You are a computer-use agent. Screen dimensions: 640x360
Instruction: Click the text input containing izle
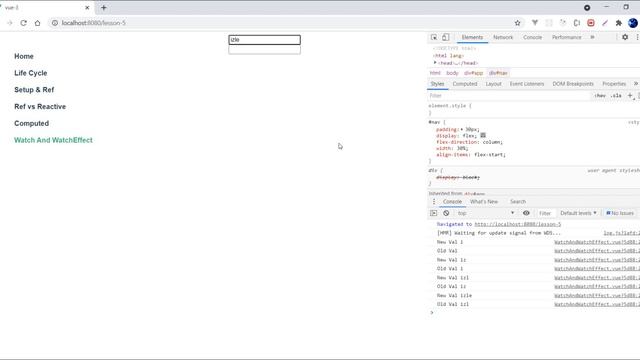(264, 40)
